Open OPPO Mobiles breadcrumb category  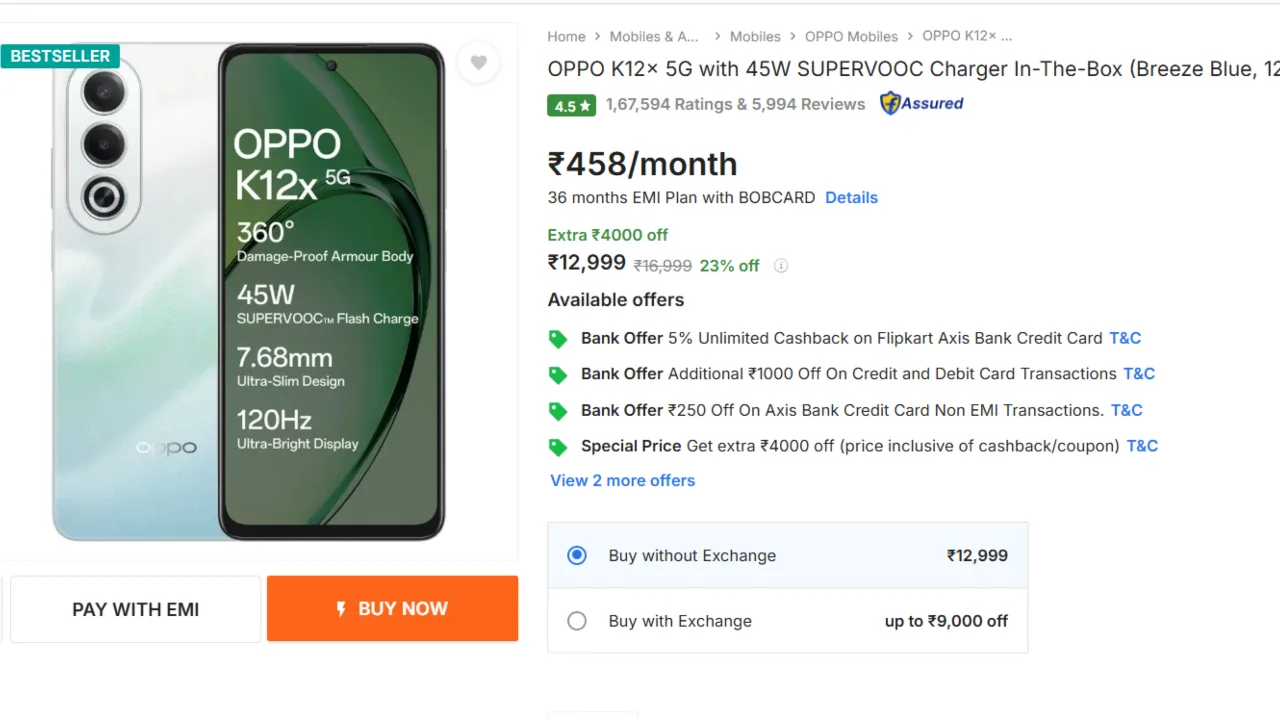tap(851, 36)
